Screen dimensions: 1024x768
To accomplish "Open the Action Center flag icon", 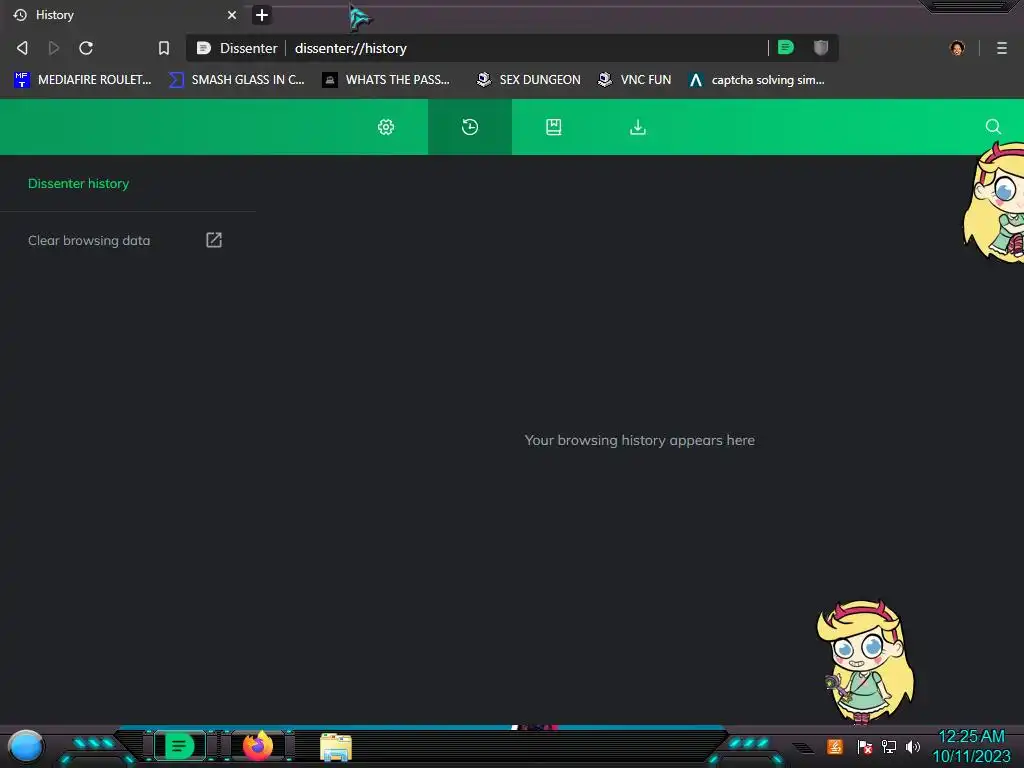I will pyautogui.click(x=865, y=746).
